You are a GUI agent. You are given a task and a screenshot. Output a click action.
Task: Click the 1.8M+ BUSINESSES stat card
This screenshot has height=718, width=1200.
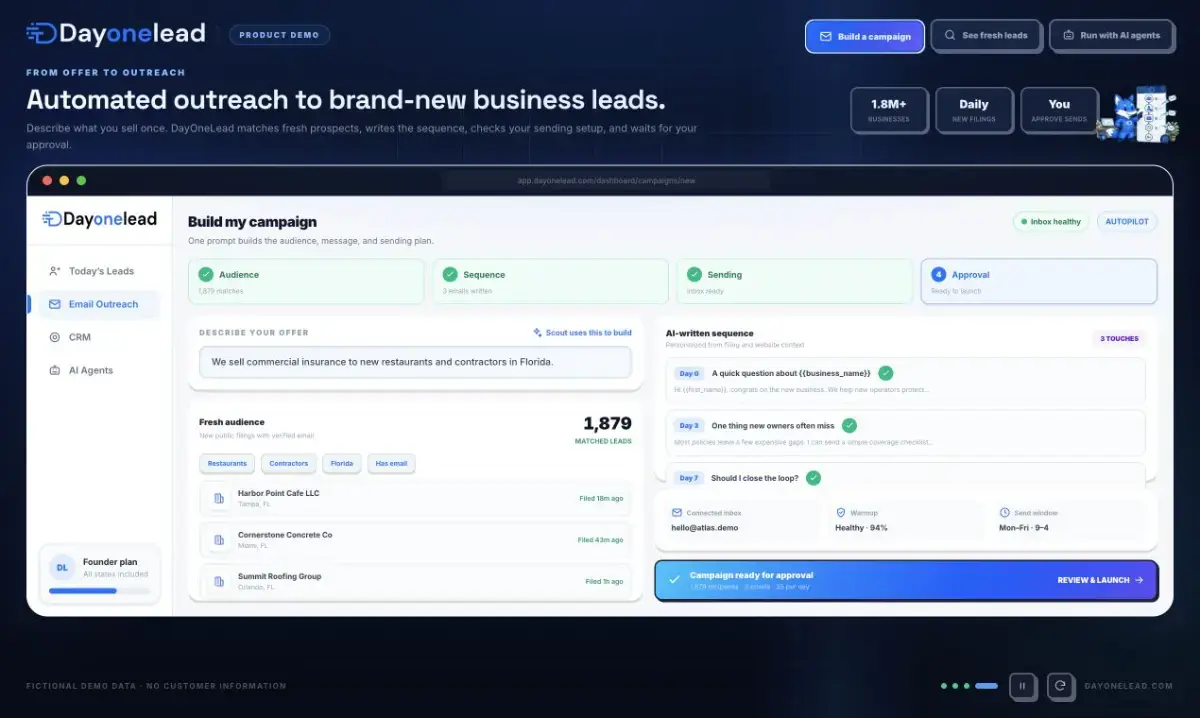coord(889,110)
